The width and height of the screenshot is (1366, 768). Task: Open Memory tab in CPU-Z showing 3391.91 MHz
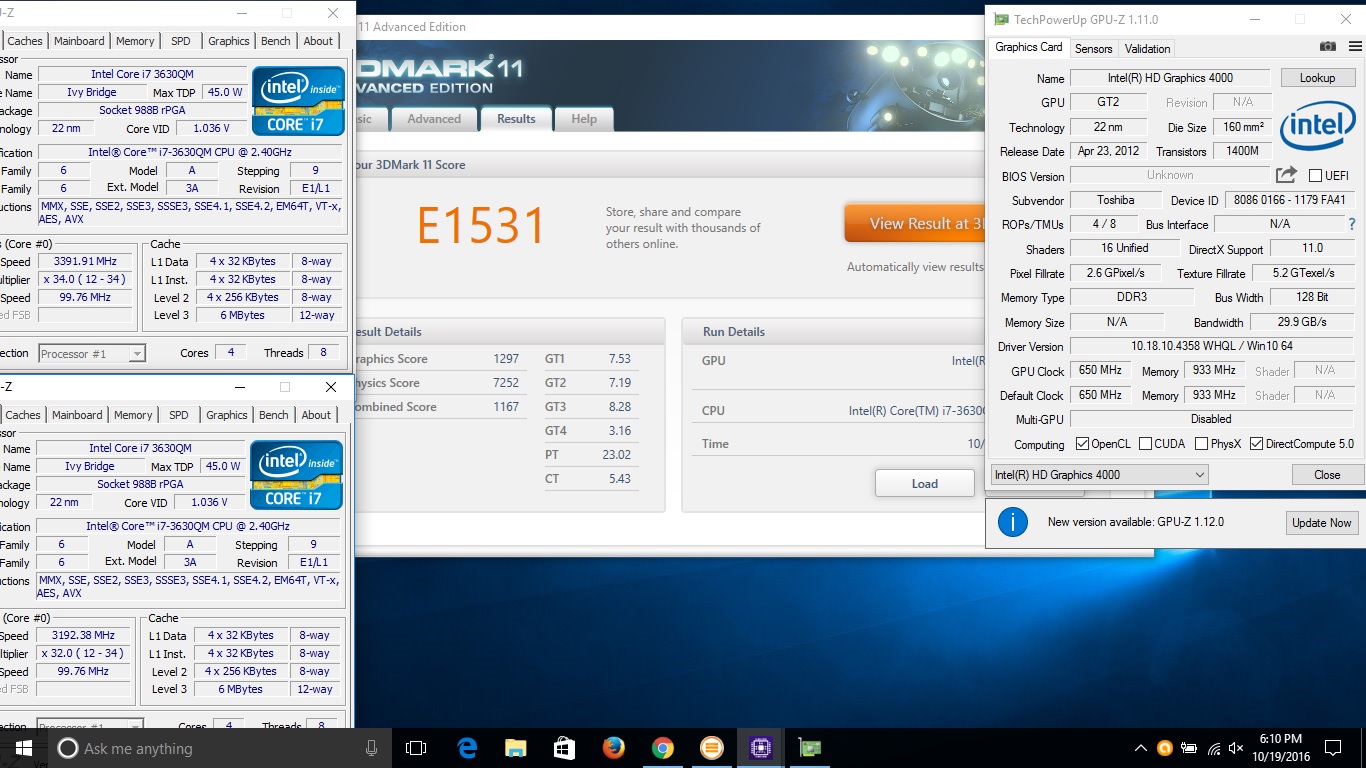click(x=135, y=41)
